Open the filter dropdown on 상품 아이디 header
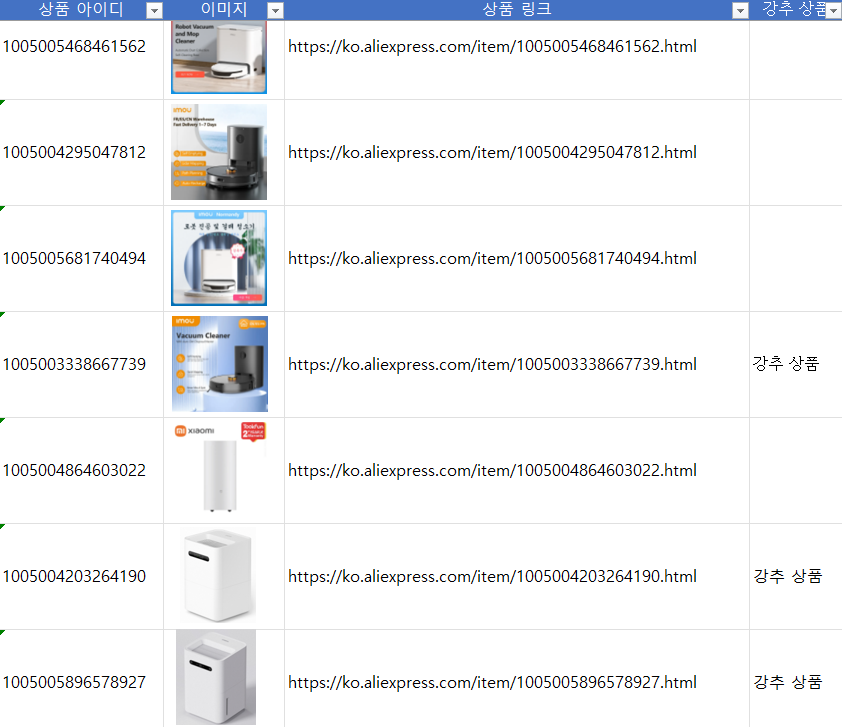Image resolution: width=842 pixels, height=727 pixels. (x=153, y=10)
